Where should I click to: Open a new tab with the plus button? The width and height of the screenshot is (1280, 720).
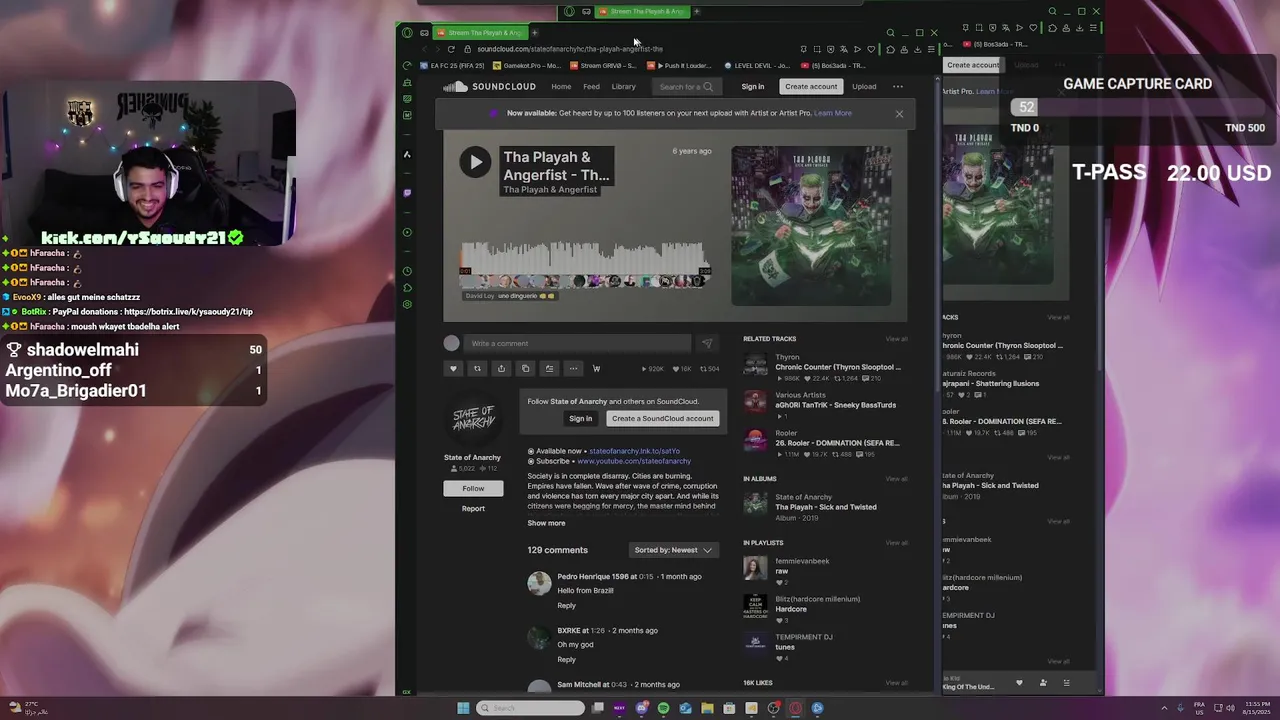tap(534, 33)
